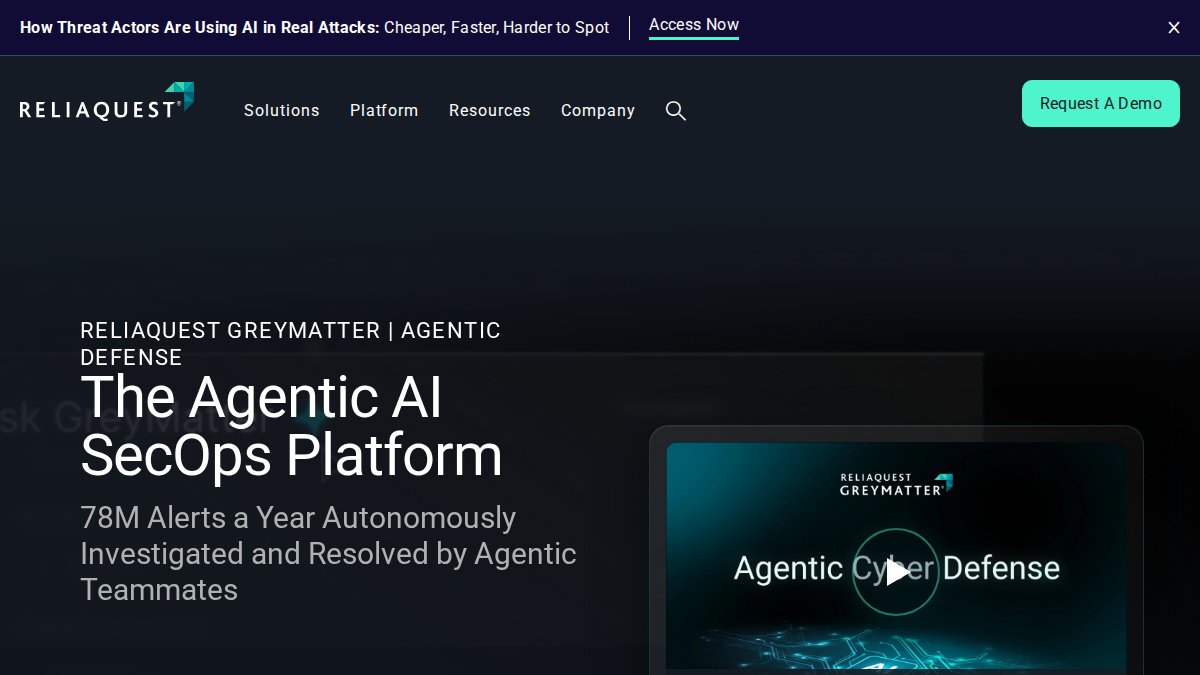
Task: Click the heading The Agentic AI SecOps Platform
Action: click(291, 426)
